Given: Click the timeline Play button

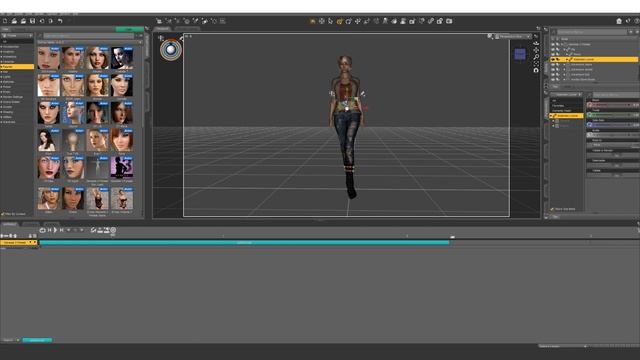Looking at the screenshot, I should [x=56, y=230].
